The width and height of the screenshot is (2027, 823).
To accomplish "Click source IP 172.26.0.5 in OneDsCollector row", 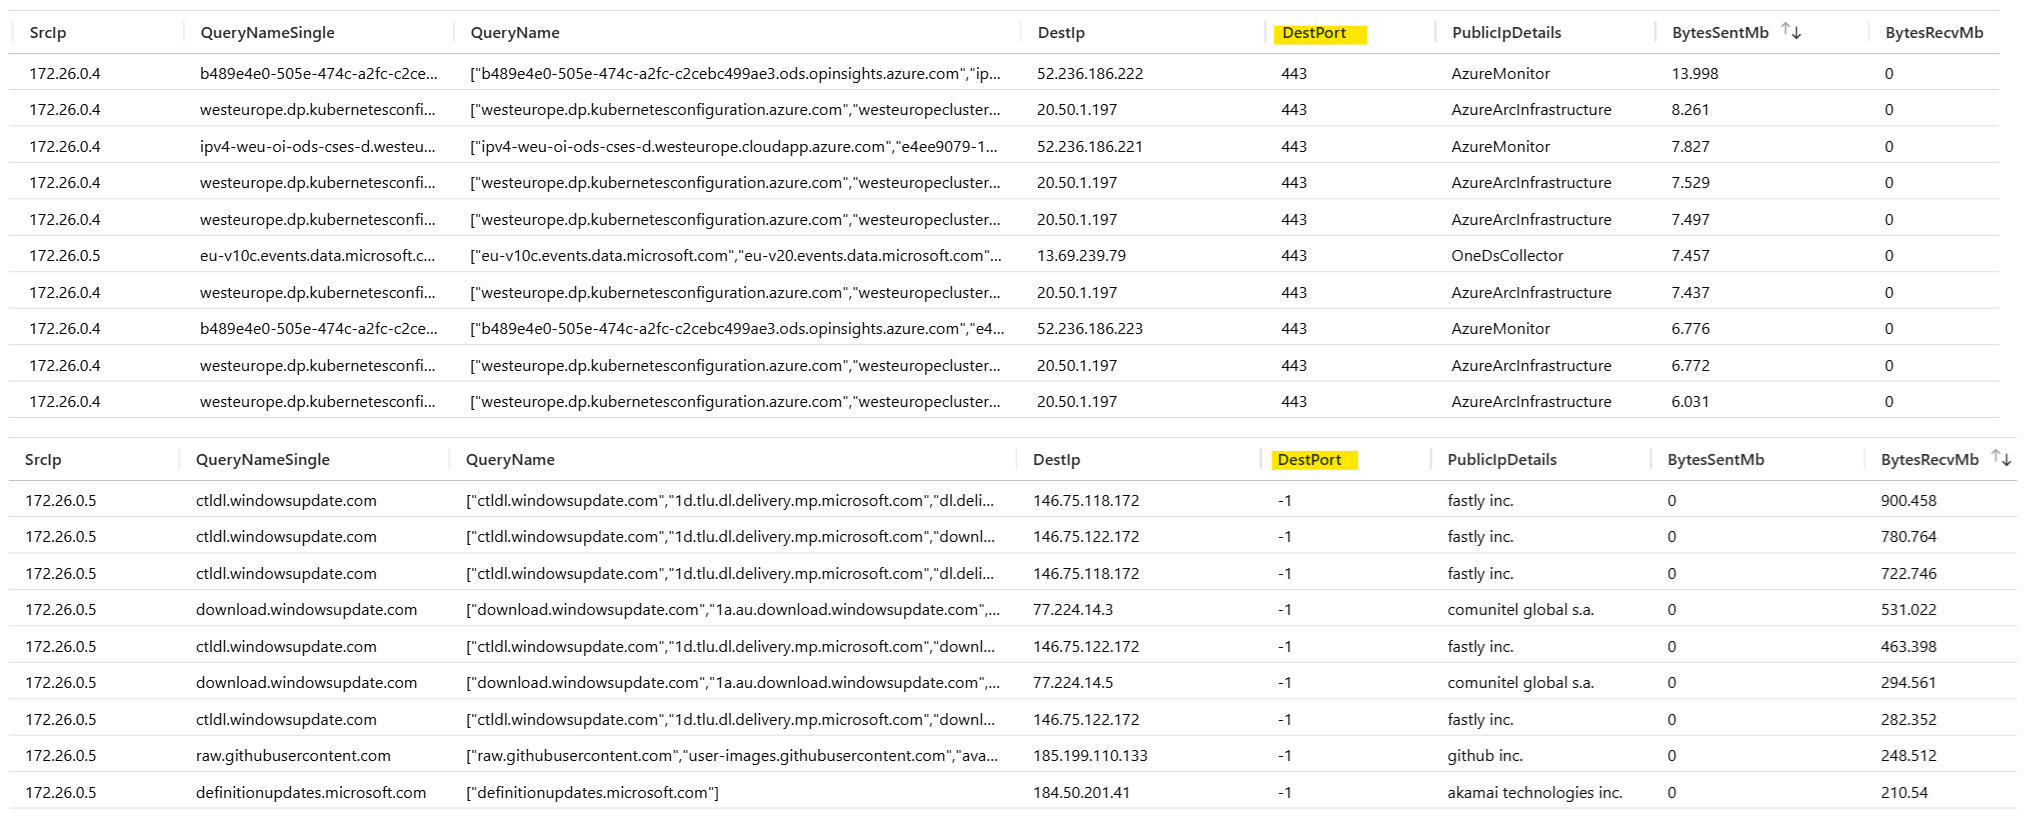I will (x=65, y=256).
